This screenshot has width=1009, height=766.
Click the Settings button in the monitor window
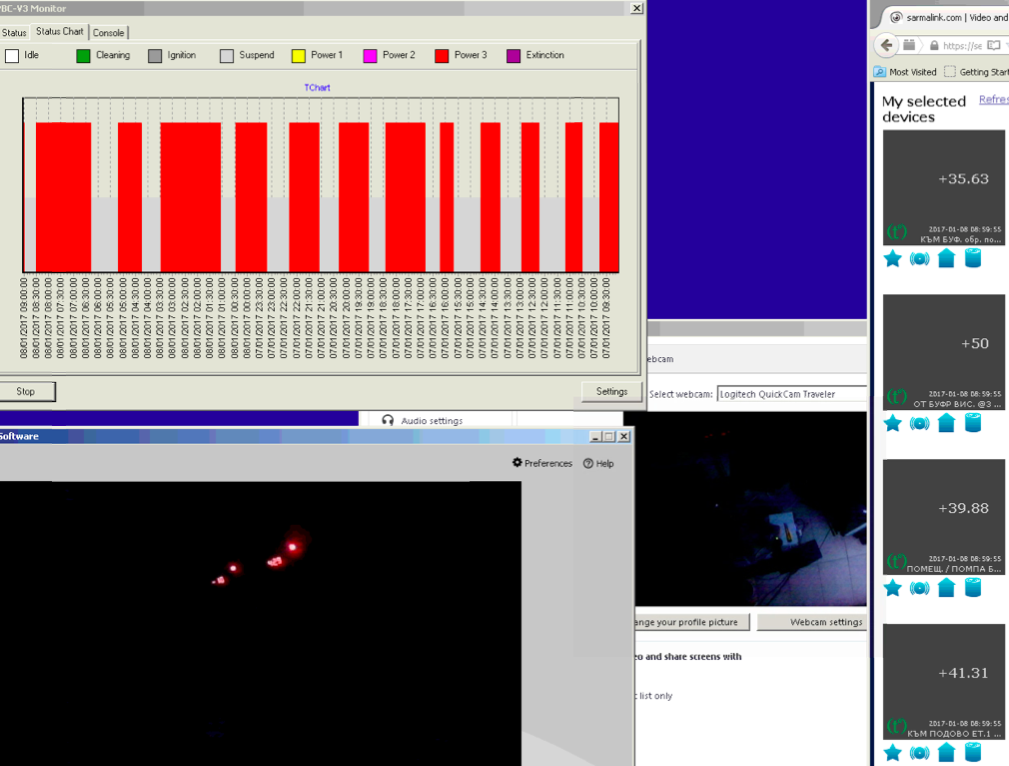point(611,391)
